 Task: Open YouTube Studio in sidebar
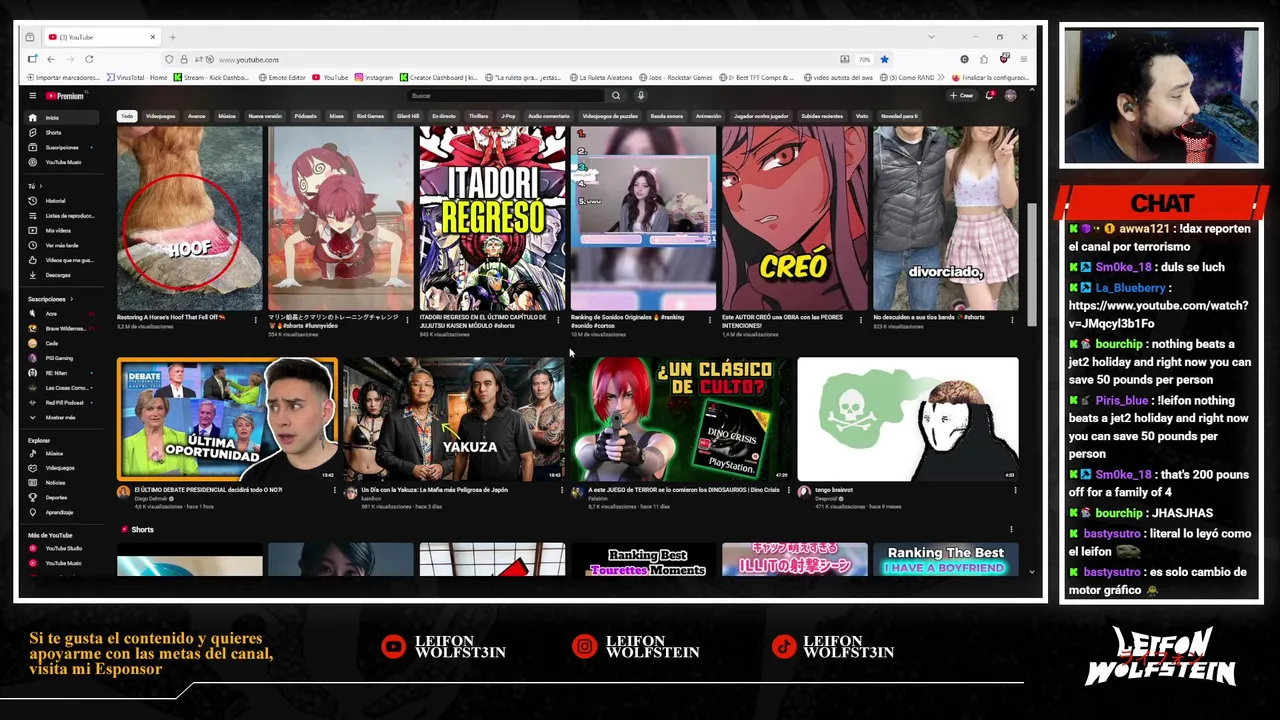[60, 549]
